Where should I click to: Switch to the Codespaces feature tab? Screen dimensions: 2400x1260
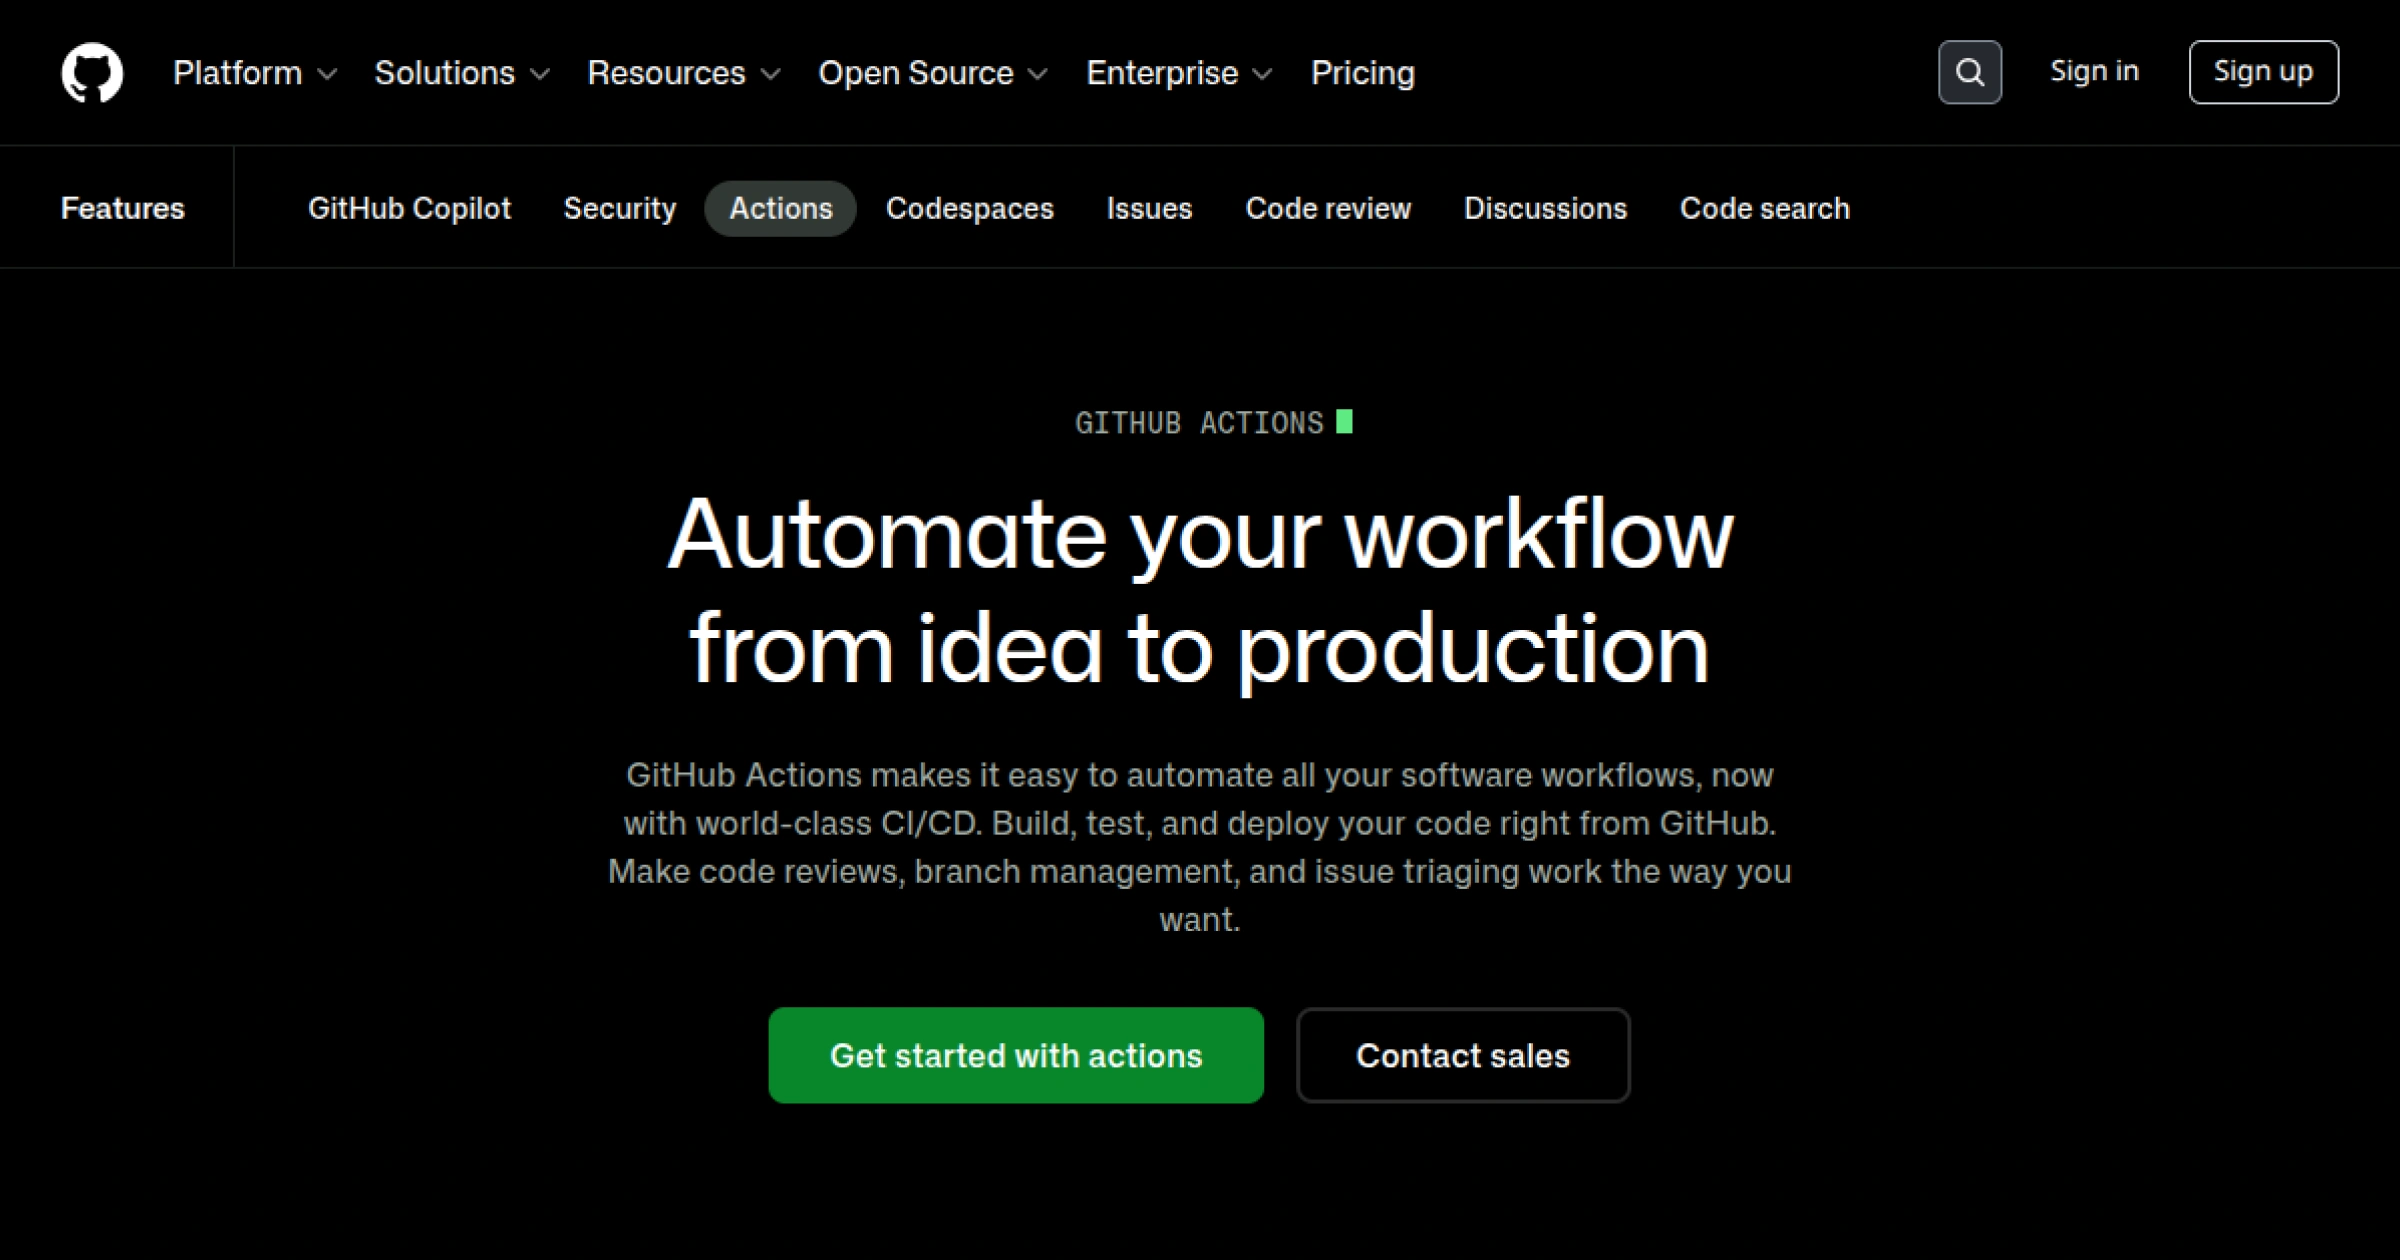point(969,208)
